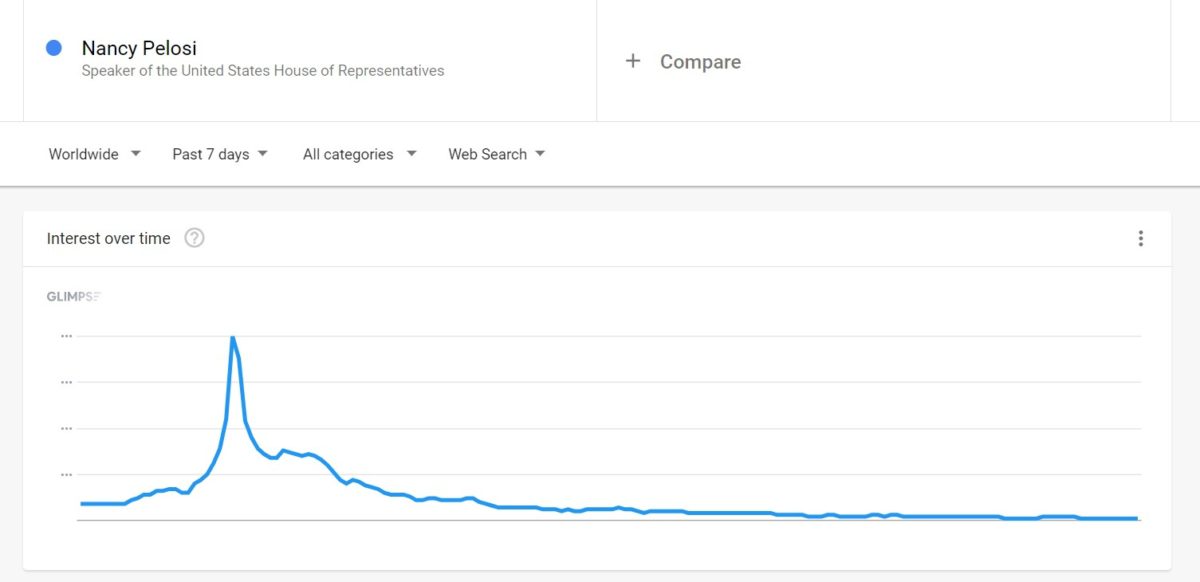Click the topmost y-axis ellipsis label
Viewport: 1200px width, 582px height.
[x=66, y=336]
